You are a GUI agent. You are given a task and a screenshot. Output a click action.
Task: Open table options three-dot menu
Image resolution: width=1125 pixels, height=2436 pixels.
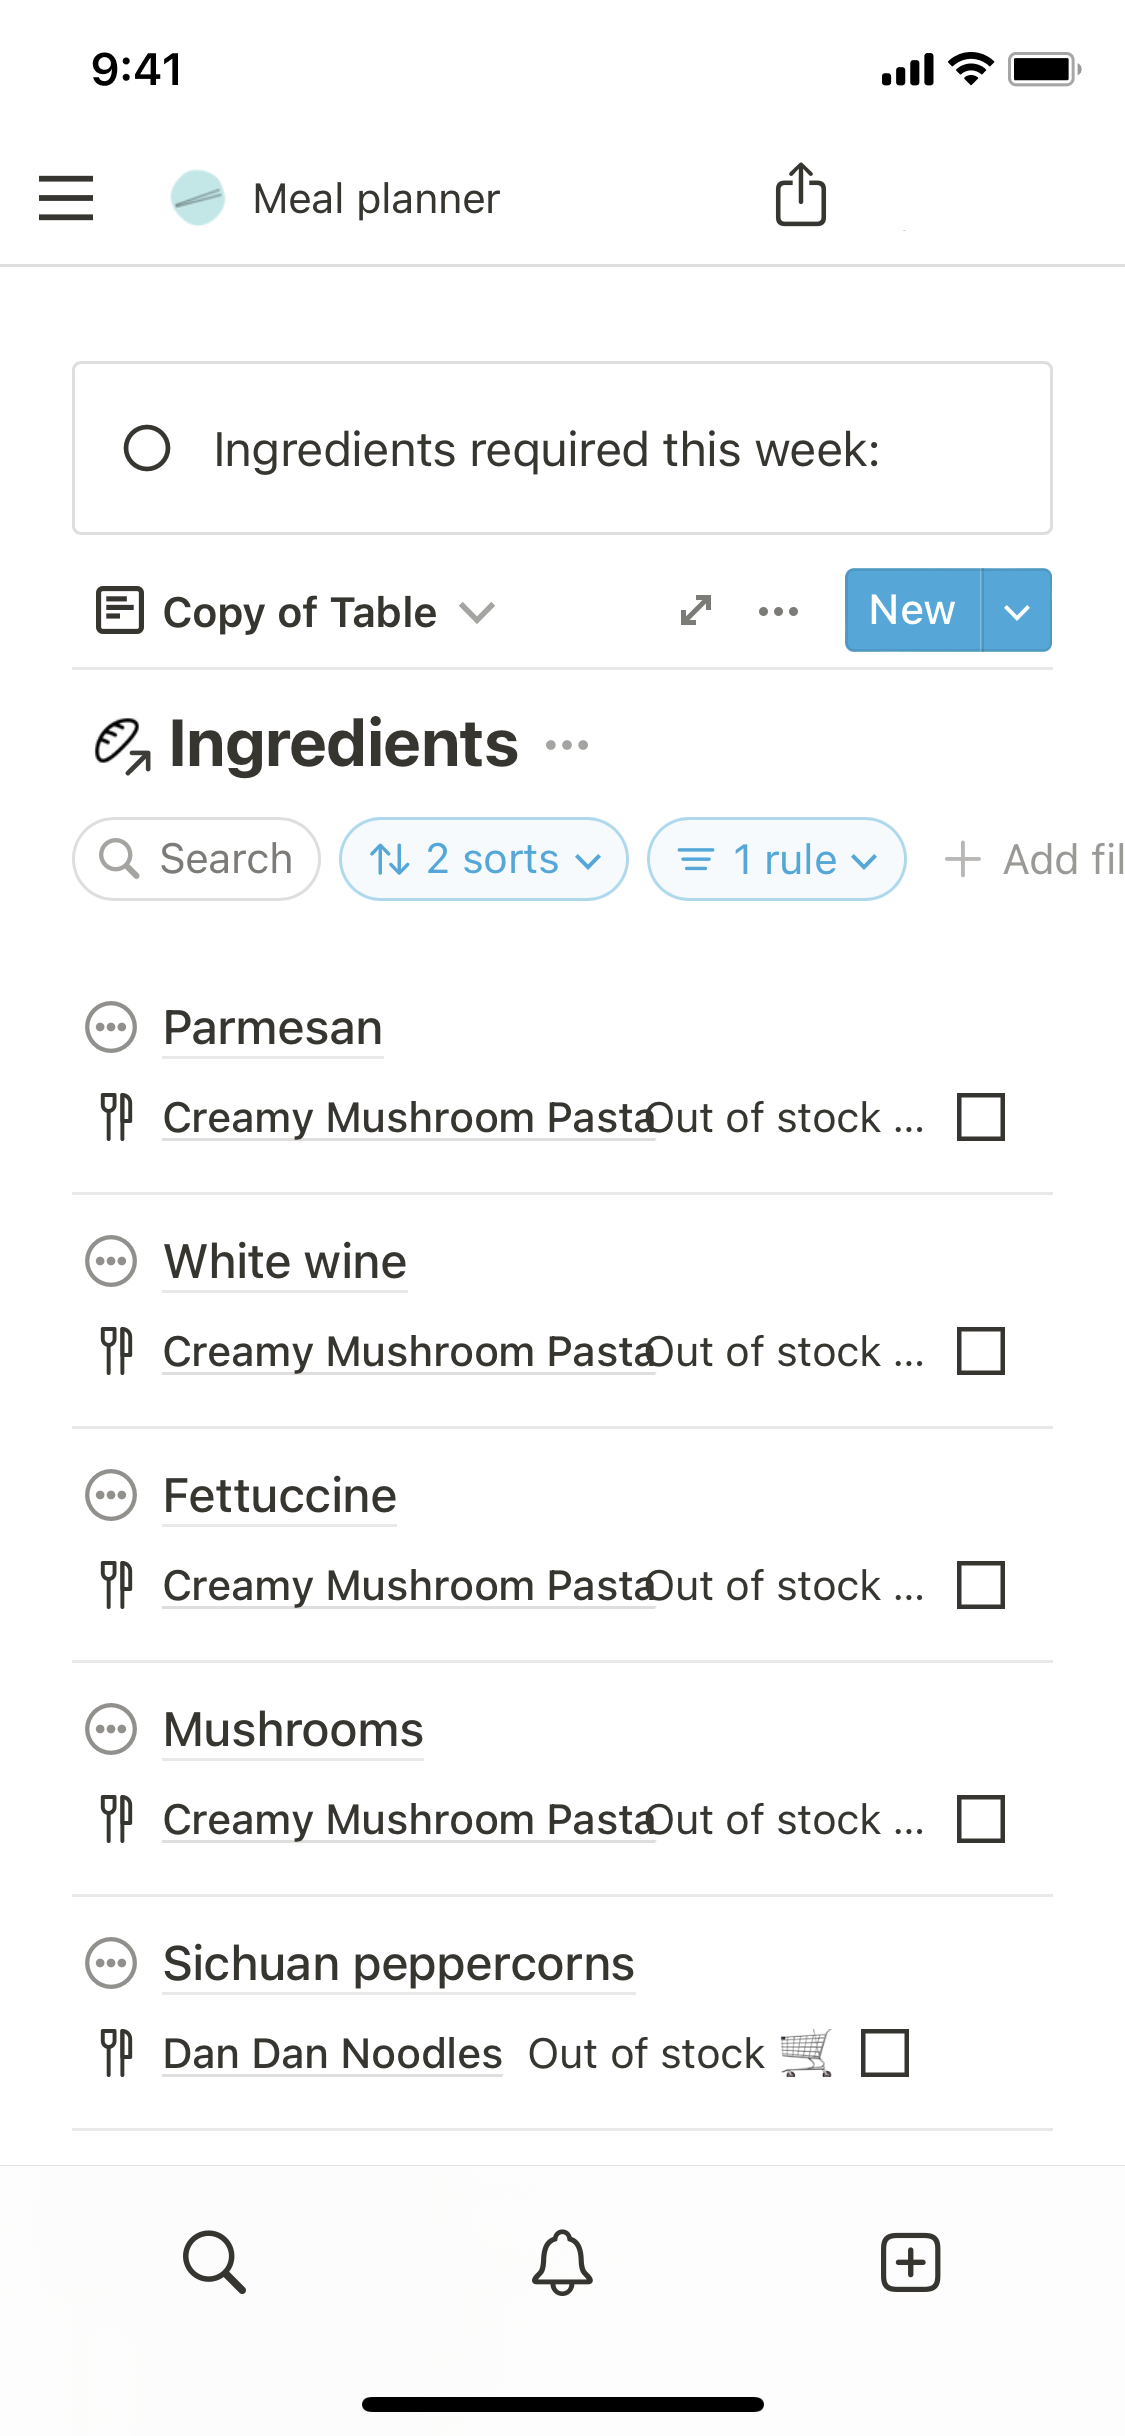[x=778, y=611]
